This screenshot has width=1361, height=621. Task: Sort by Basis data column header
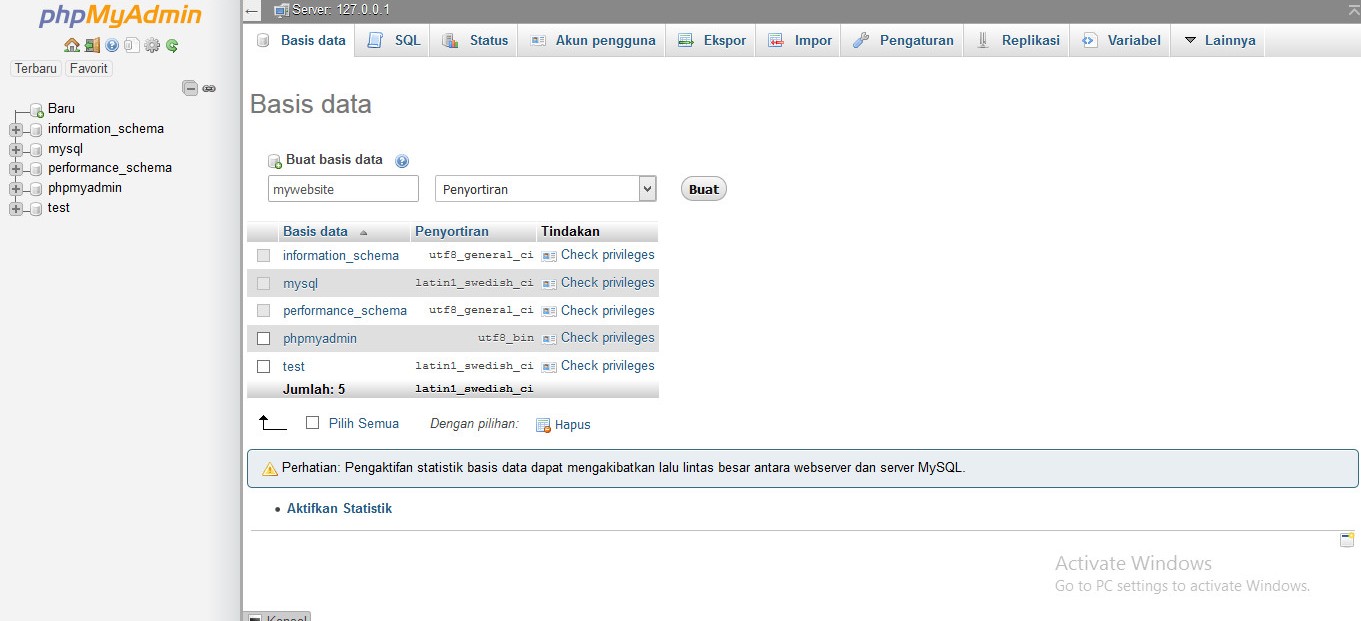coord(315,232)
